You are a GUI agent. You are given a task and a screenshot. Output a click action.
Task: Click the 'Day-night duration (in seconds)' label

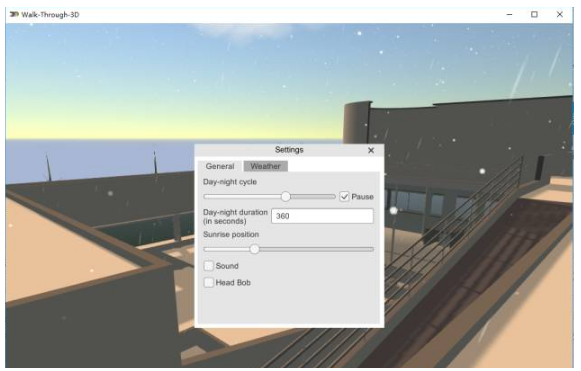coord(235,216)
